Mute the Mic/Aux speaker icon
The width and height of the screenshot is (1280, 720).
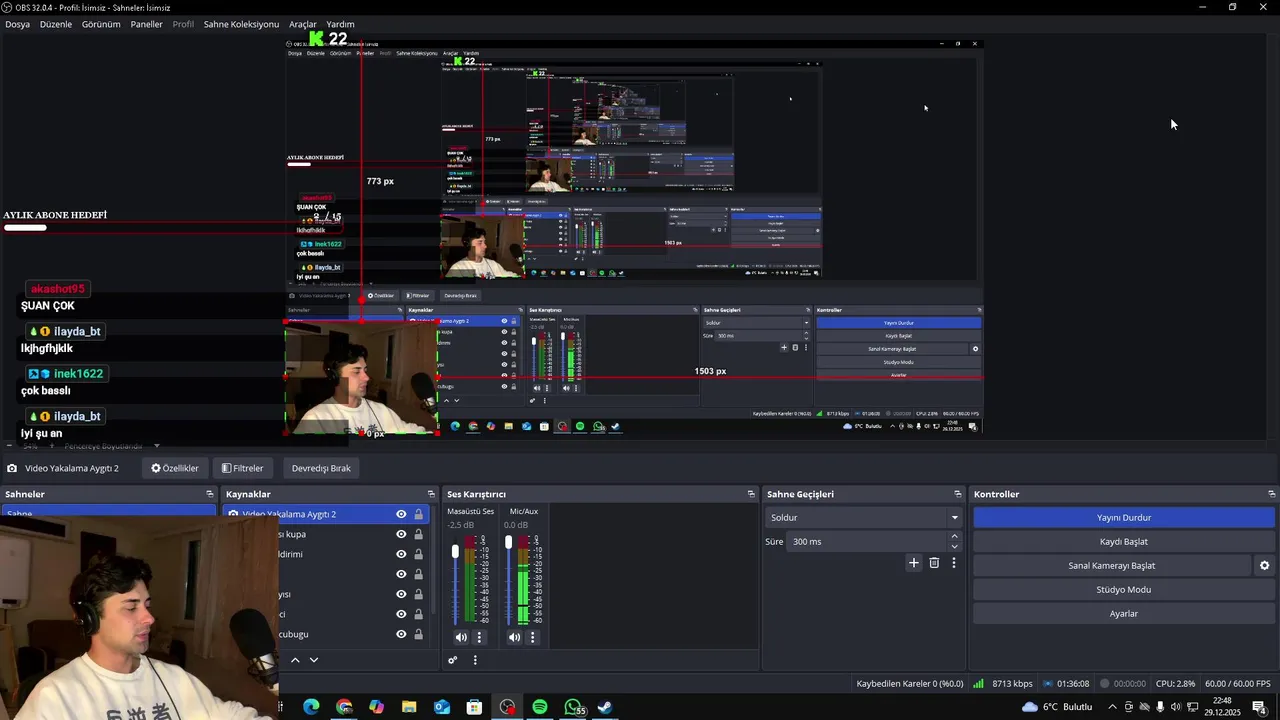tap(514, 637)
